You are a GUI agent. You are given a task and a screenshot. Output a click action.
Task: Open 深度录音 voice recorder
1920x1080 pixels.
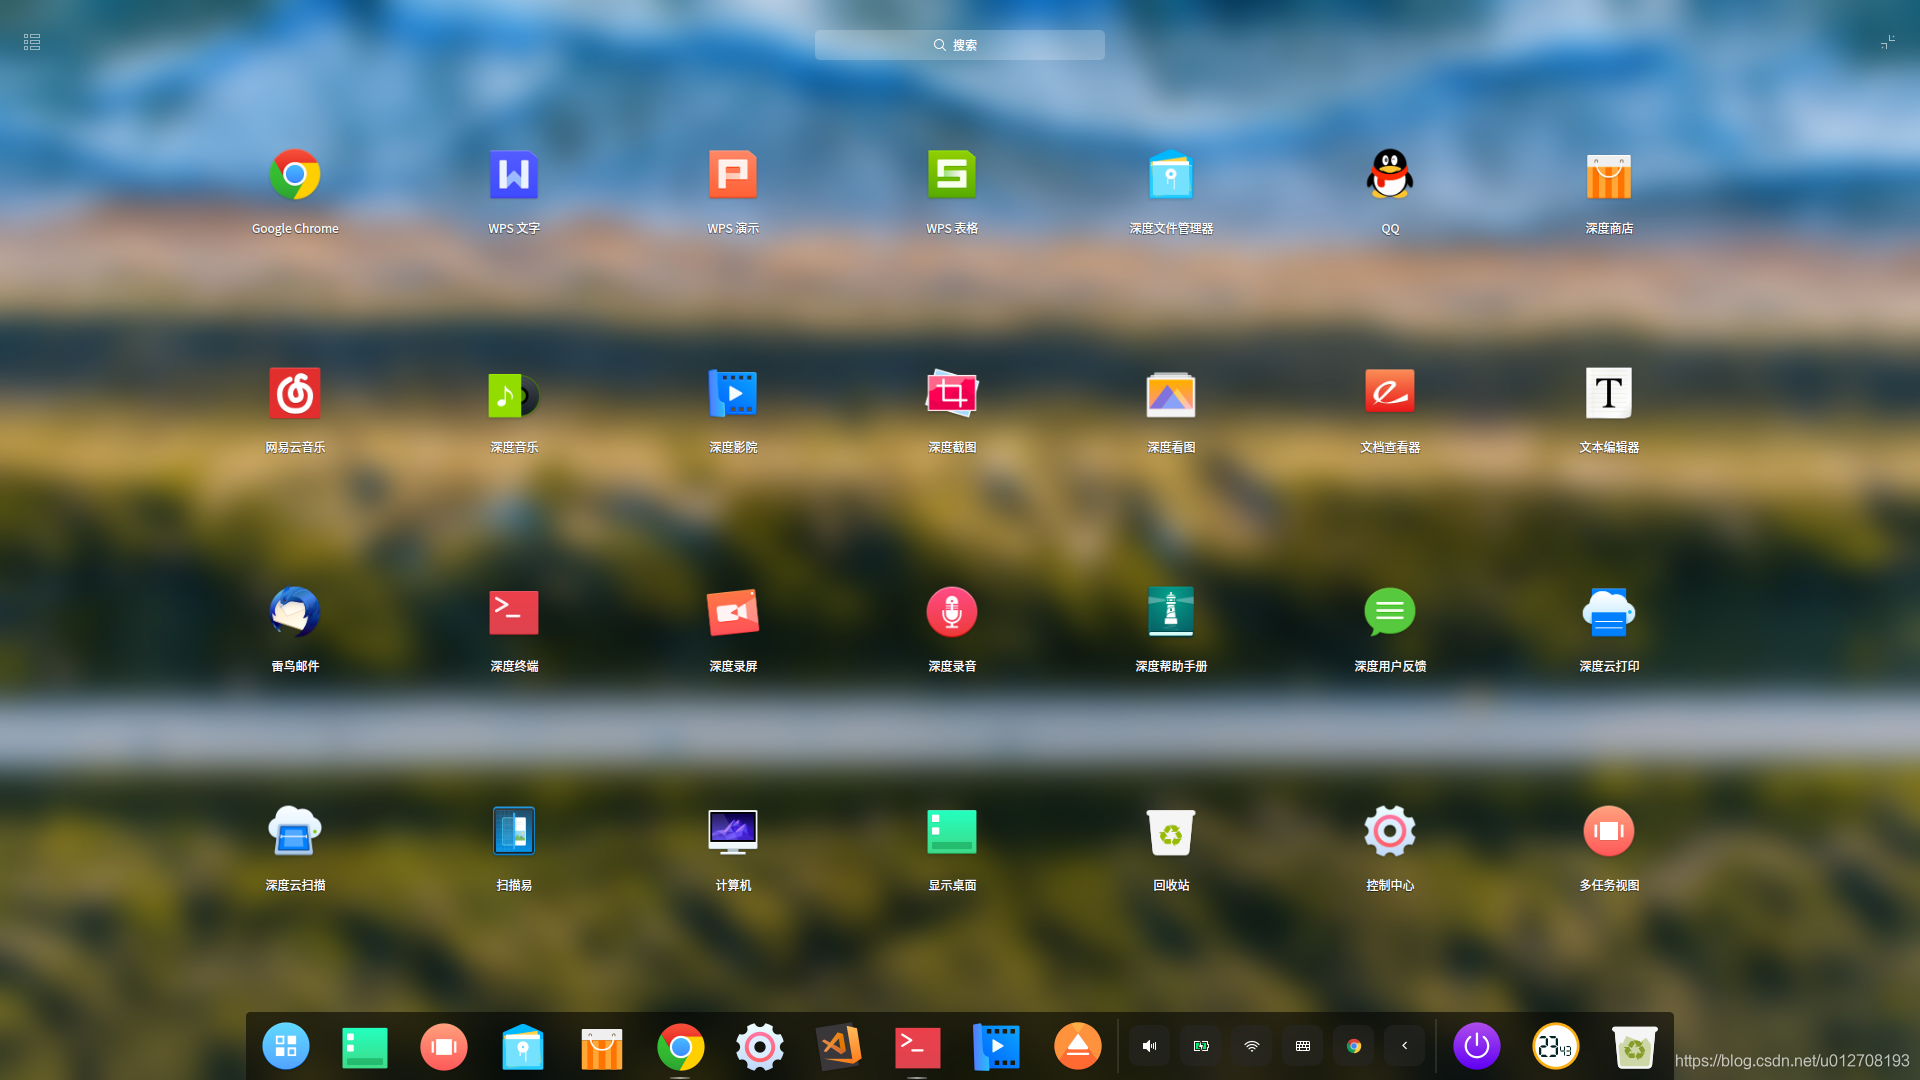(951, 612)
